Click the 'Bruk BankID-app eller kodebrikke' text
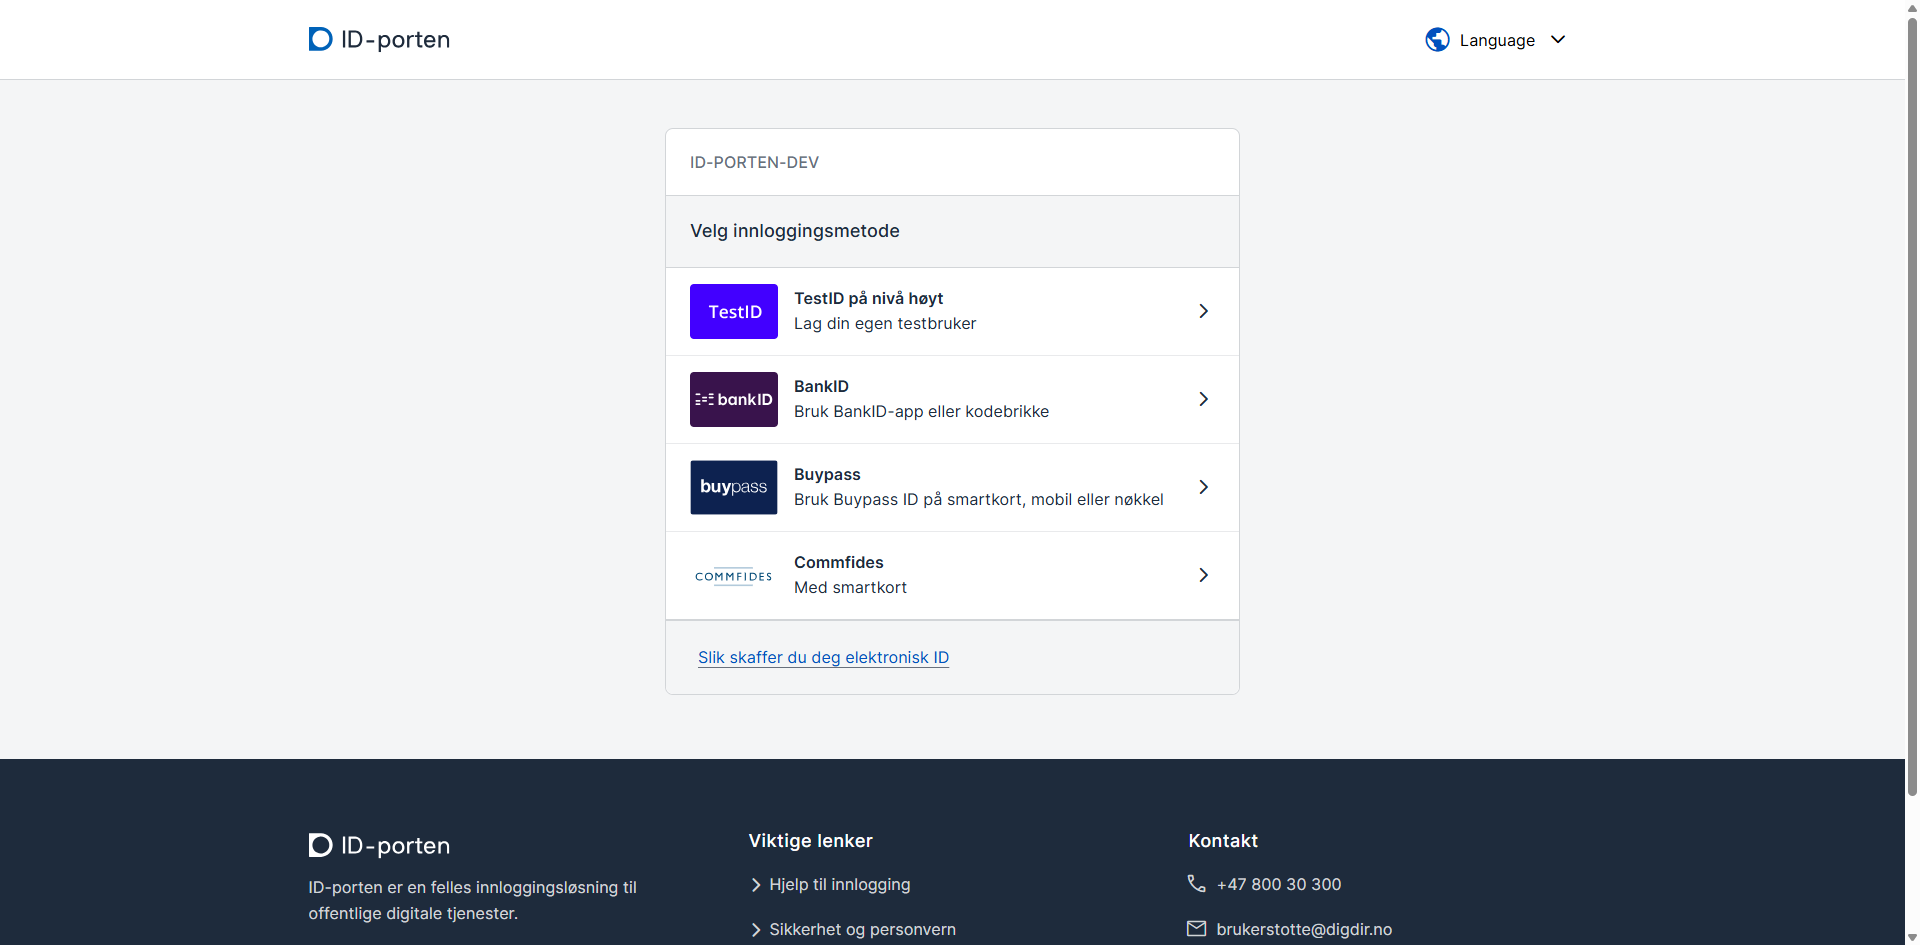Screen dimensions: 1920x945 tap(921, 412)
